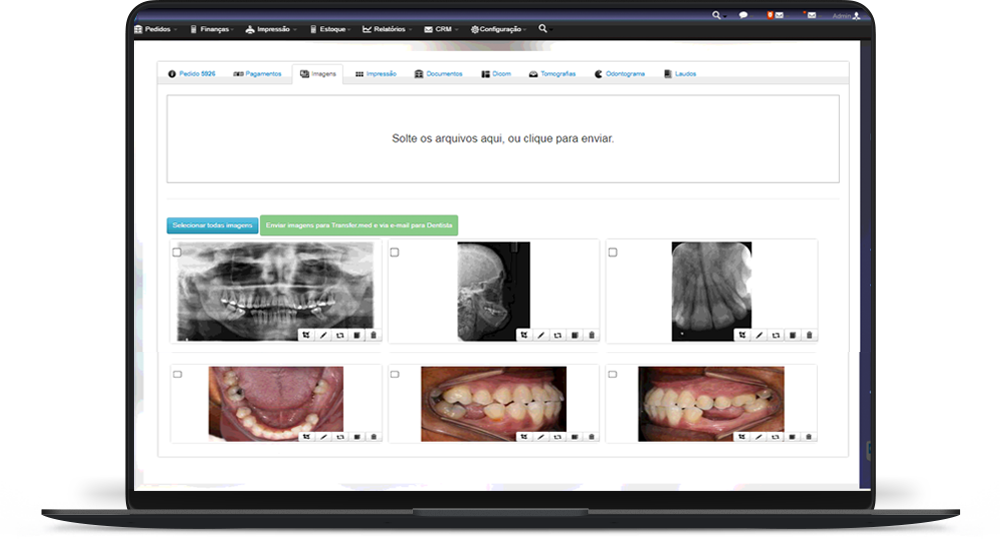Switch to the Odontograma tab

[x=619, y=74]
